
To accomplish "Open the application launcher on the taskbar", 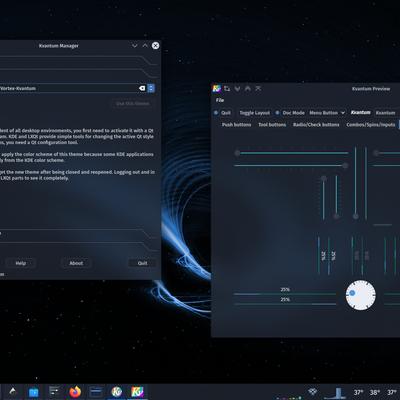I will click(12, 392).
